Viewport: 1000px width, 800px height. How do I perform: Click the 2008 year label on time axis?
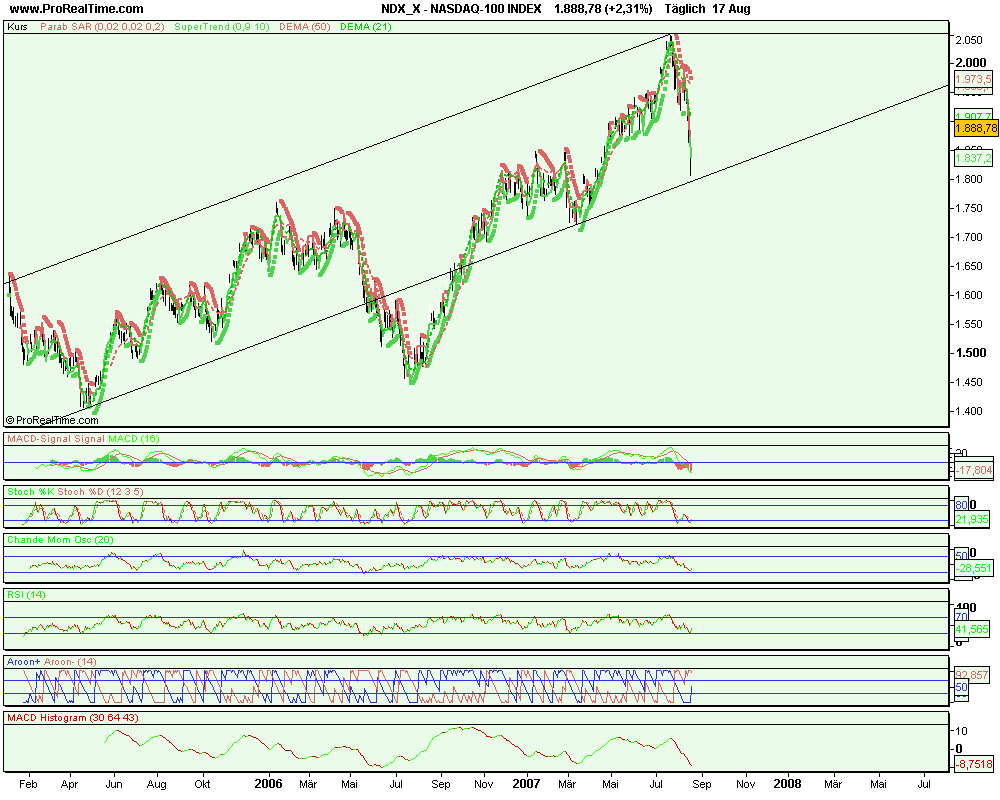[x=787, y=783]
